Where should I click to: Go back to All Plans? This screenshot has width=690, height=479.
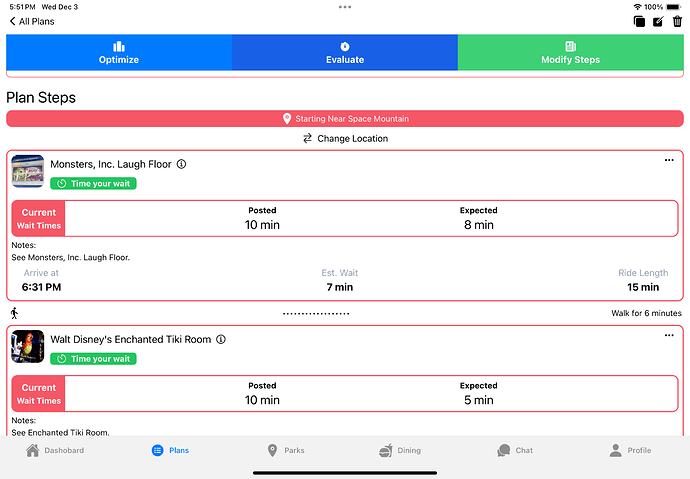point(32,21)
